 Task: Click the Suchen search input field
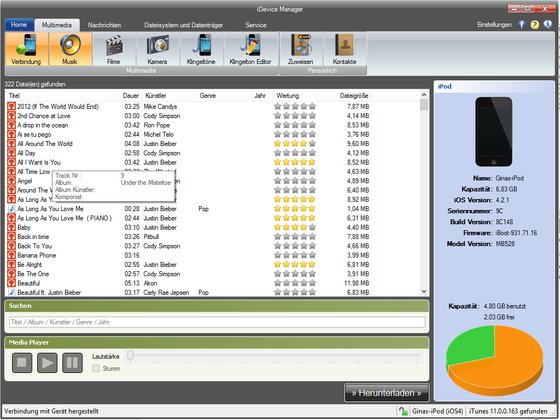[217, 322]
